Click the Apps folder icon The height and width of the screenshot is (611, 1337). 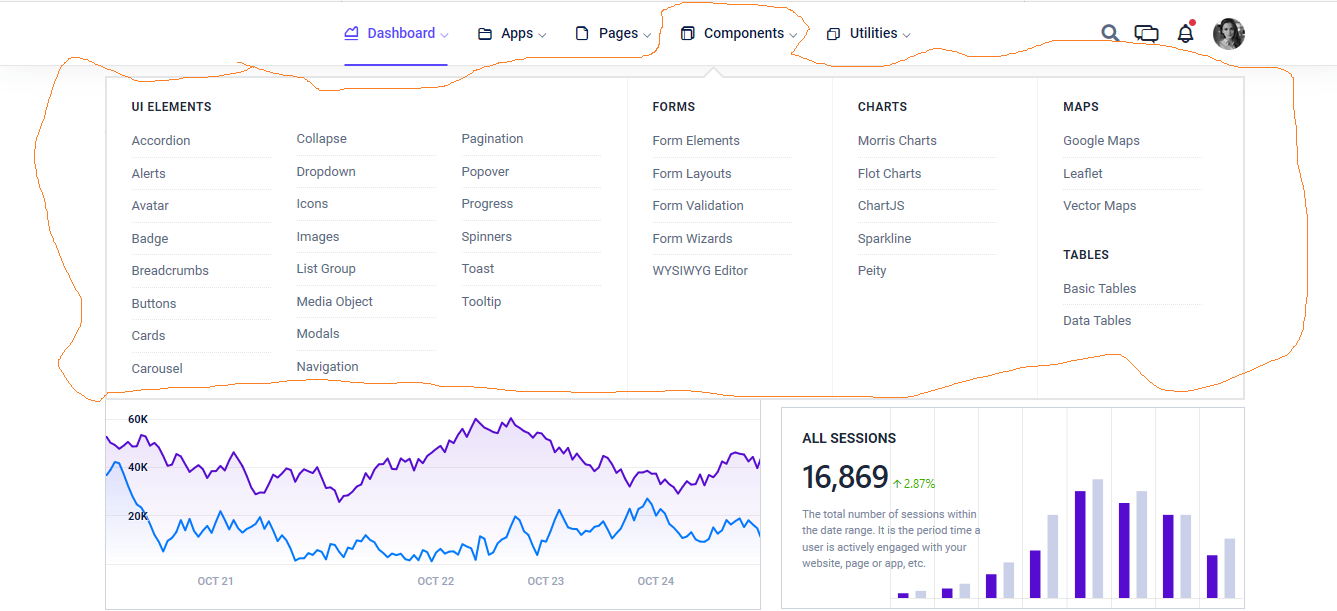(x=485, y=34)
